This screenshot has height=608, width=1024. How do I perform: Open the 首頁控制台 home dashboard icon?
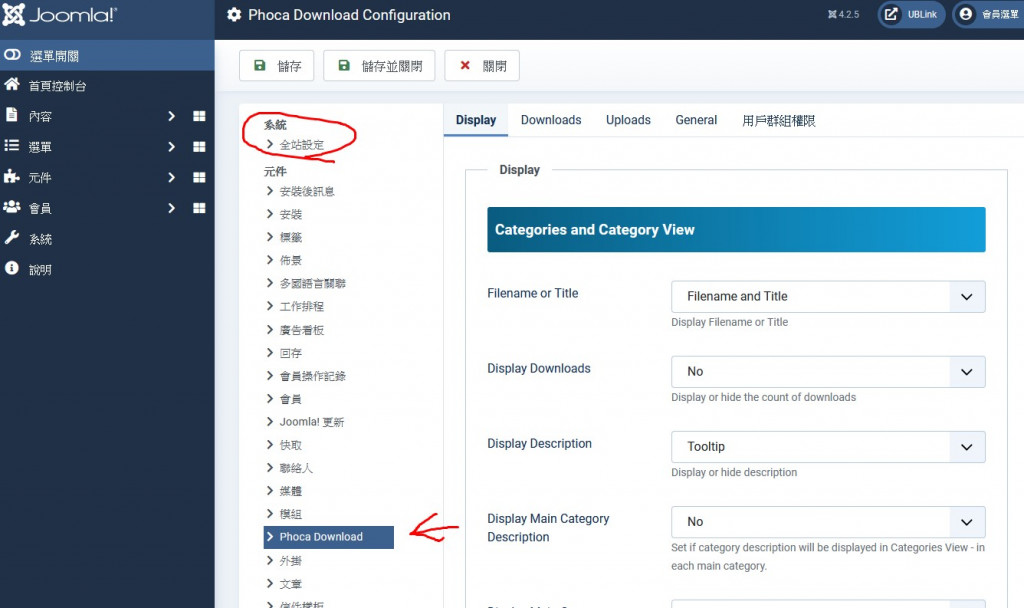click(12, 84)
